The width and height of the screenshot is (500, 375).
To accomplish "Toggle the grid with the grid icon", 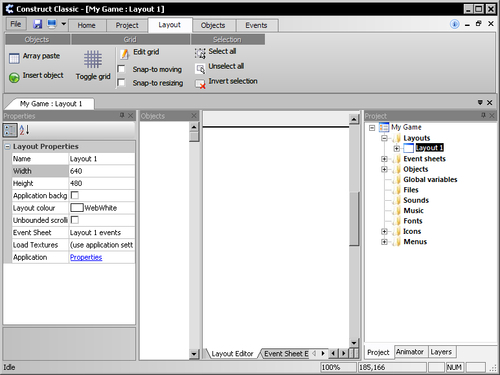I will pyautogui.click(x=93, y=59).
